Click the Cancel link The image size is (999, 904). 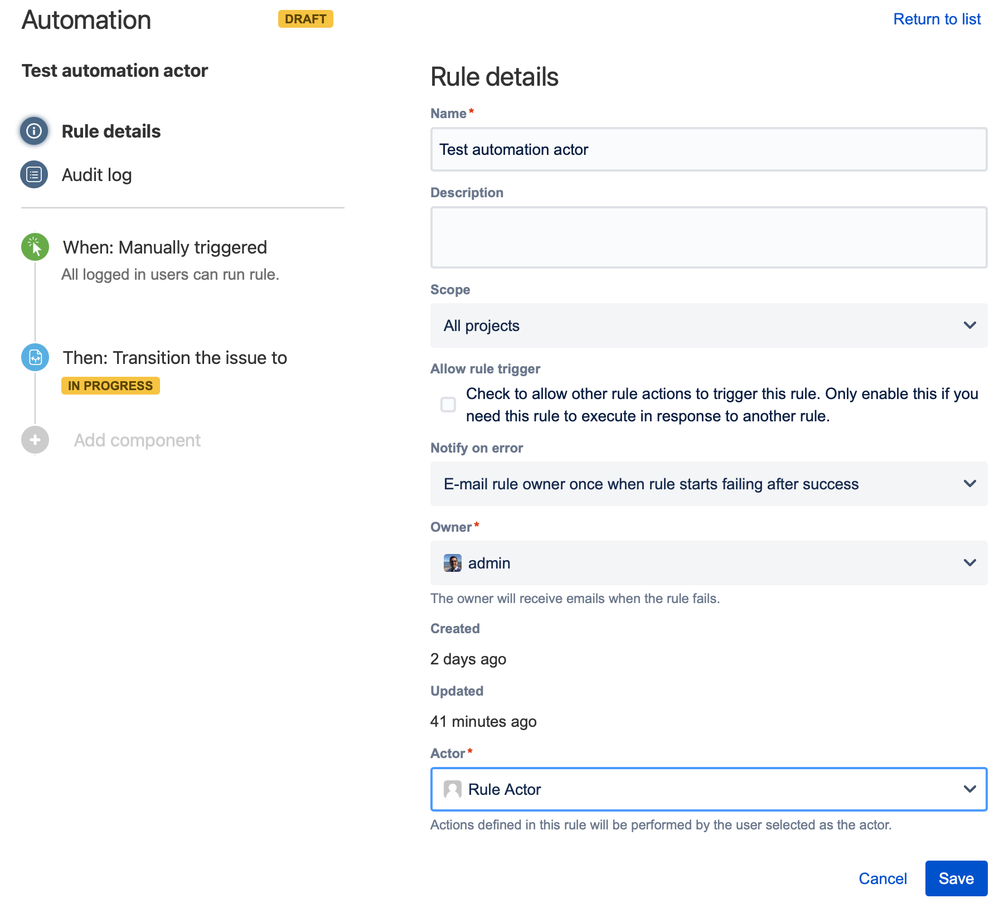coord(883,878)
